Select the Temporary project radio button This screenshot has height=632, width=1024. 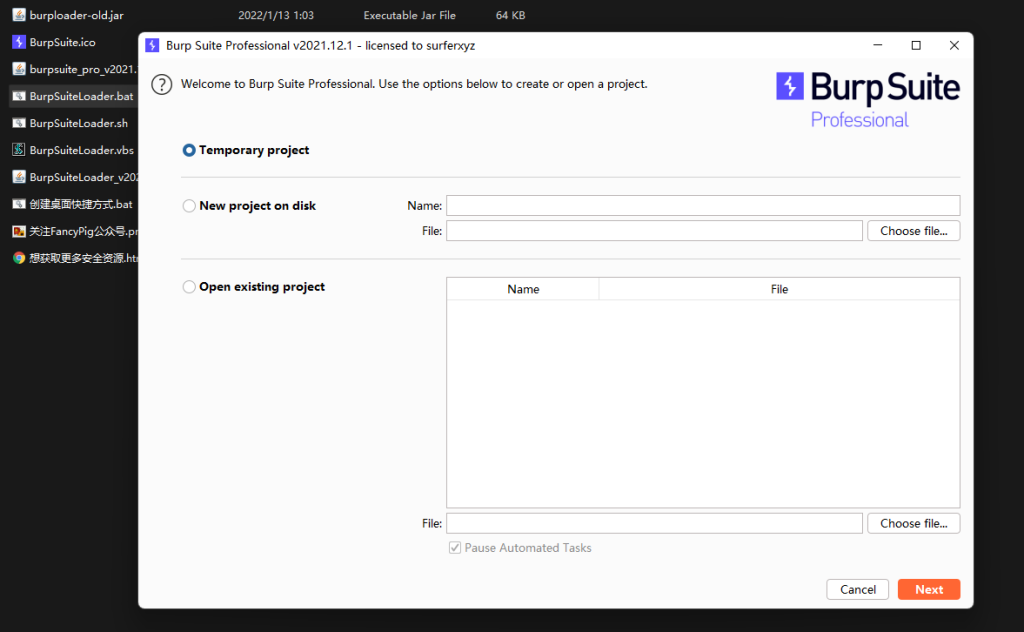tap(189, 151)
